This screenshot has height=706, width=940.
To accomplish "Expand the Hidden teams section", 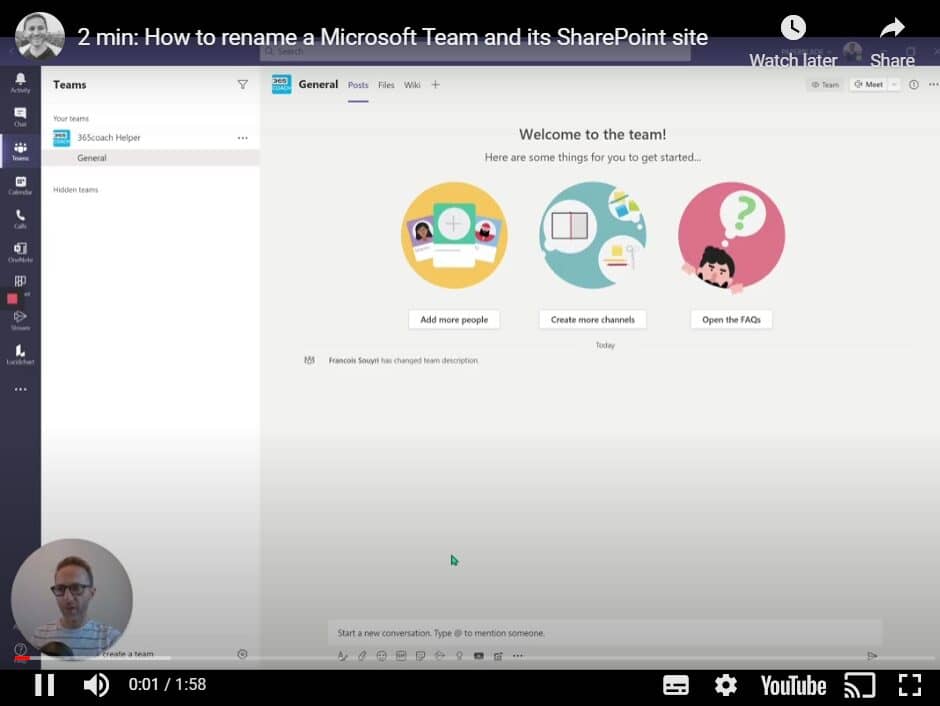I will (x=76, y=190).
